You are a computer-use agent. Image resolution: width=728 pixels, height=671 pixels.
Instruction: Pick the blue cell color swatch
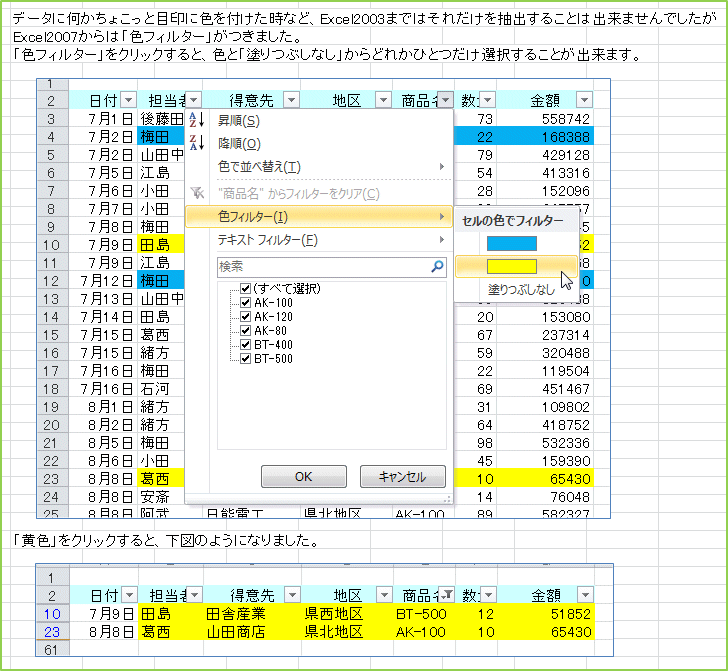pos(512,243)
